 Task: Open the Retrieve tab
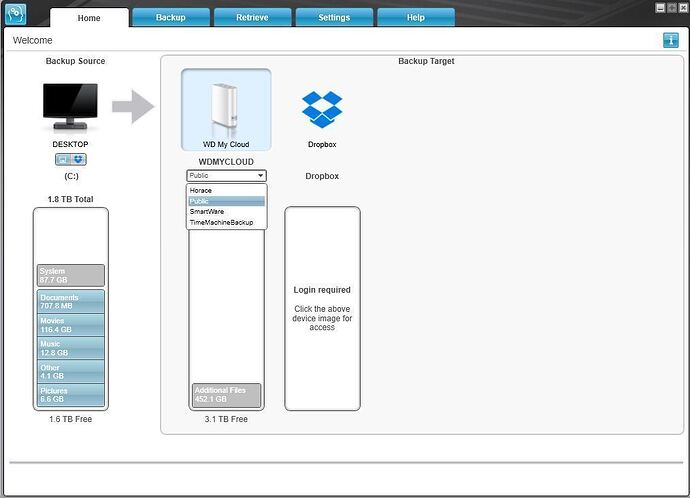pyautogui.click(x=252, y=18)
